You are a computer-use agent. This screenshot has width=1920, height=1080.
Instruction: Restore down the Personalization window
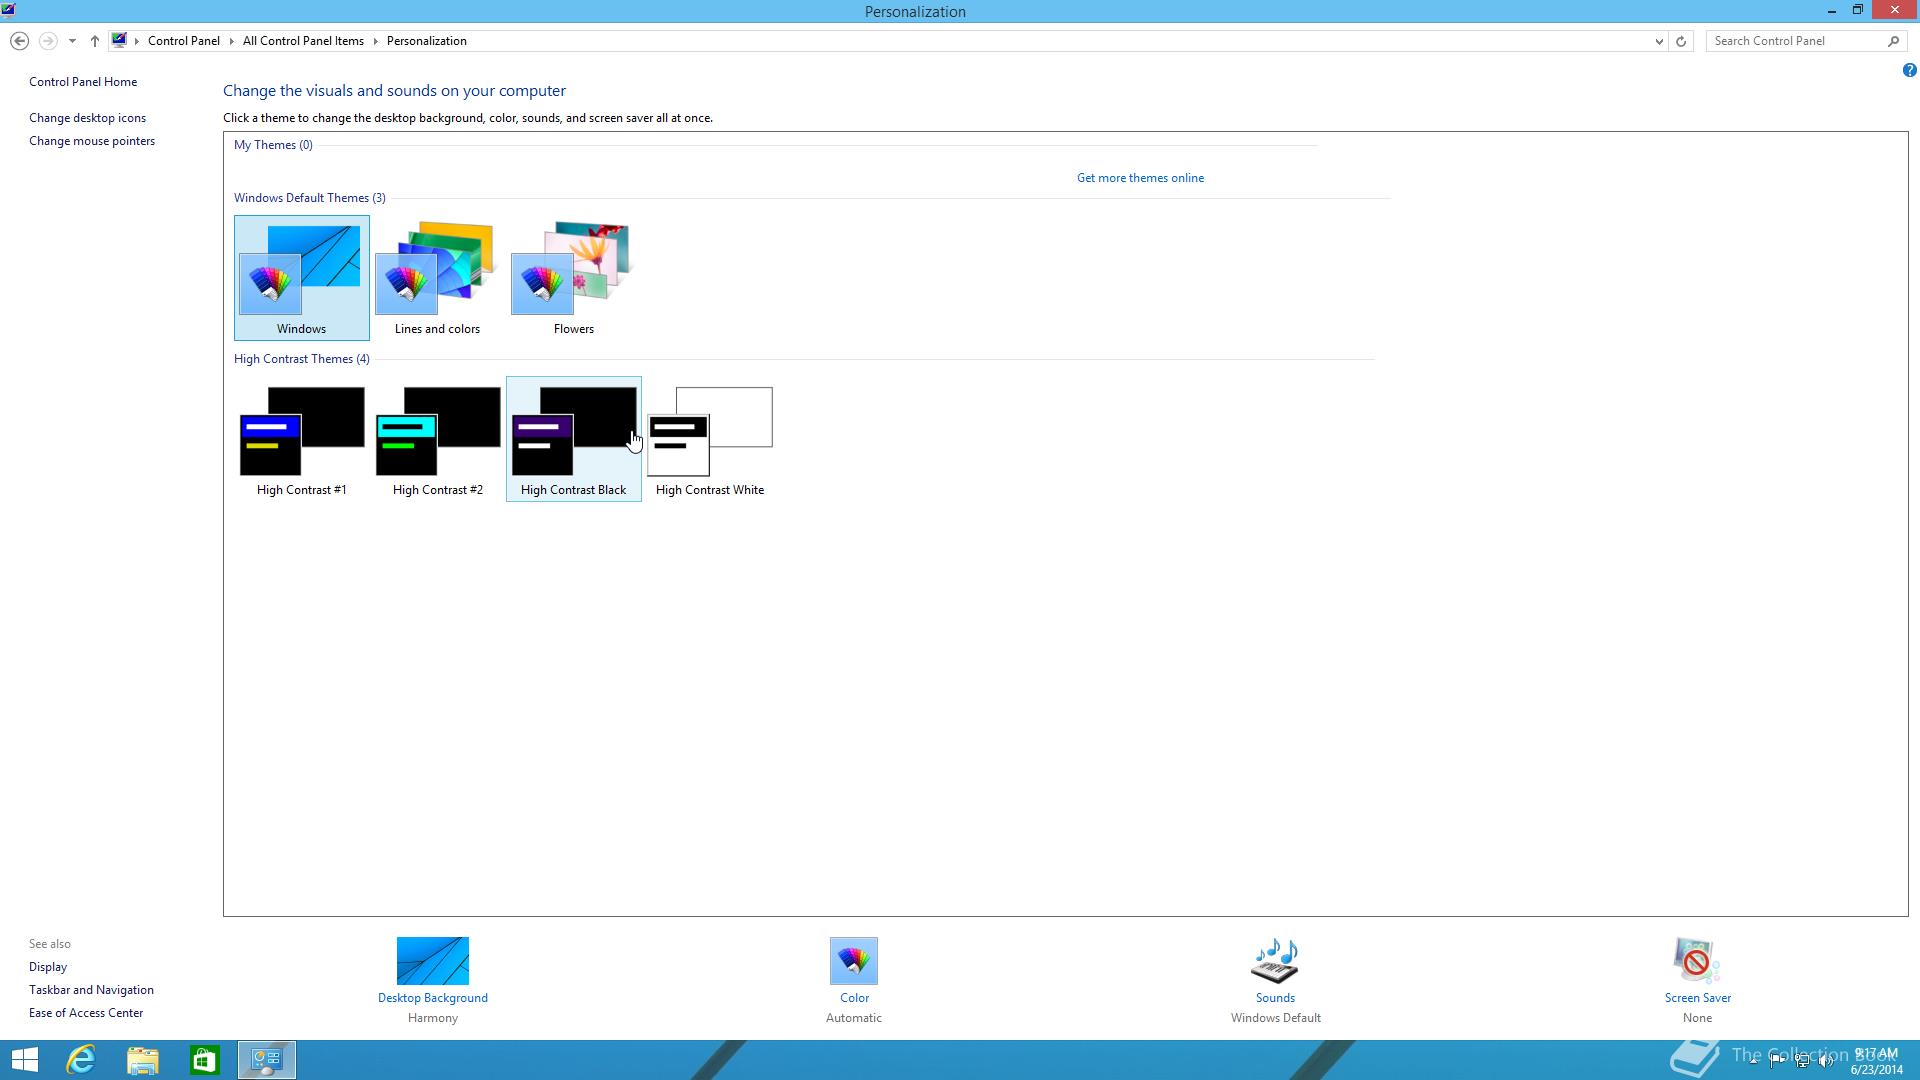1857,11
